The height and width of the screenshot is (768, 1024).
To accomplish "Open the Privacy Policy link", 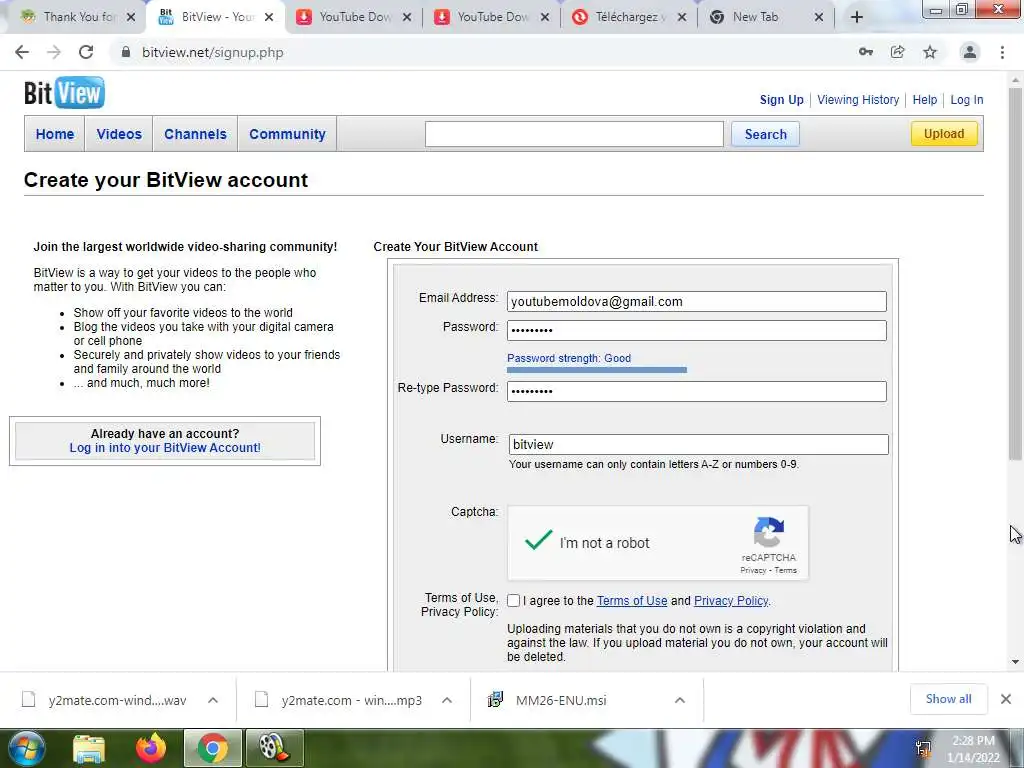I will (x=731, y=601).
